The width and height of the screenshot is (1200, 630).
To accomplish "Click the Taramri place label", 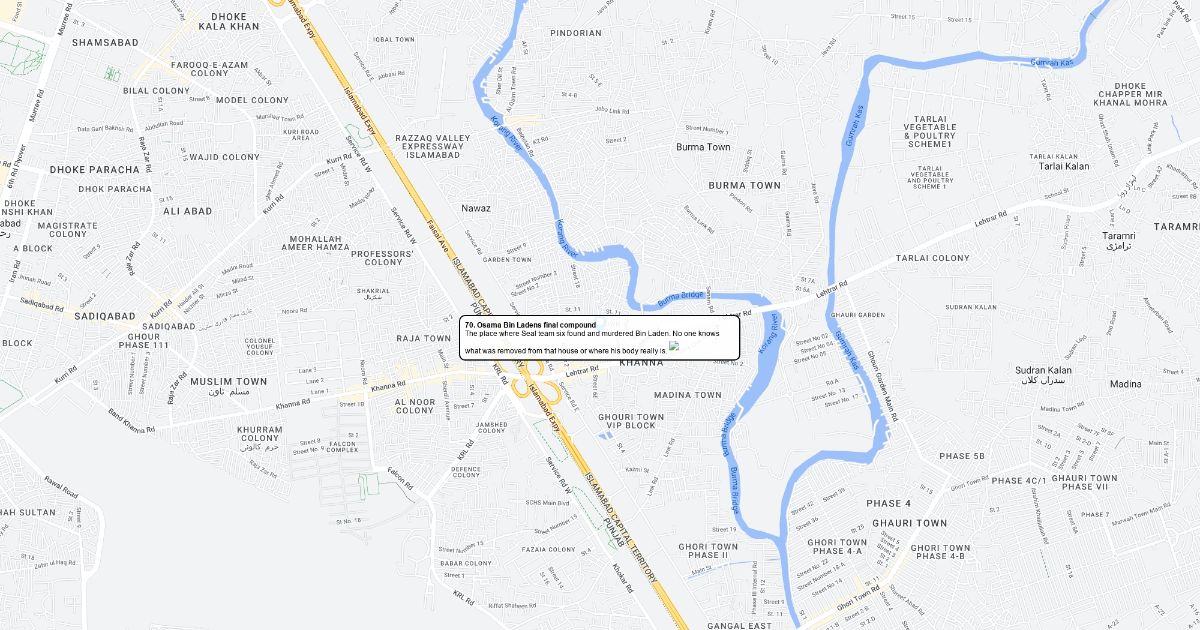I will click(1118, 236).
